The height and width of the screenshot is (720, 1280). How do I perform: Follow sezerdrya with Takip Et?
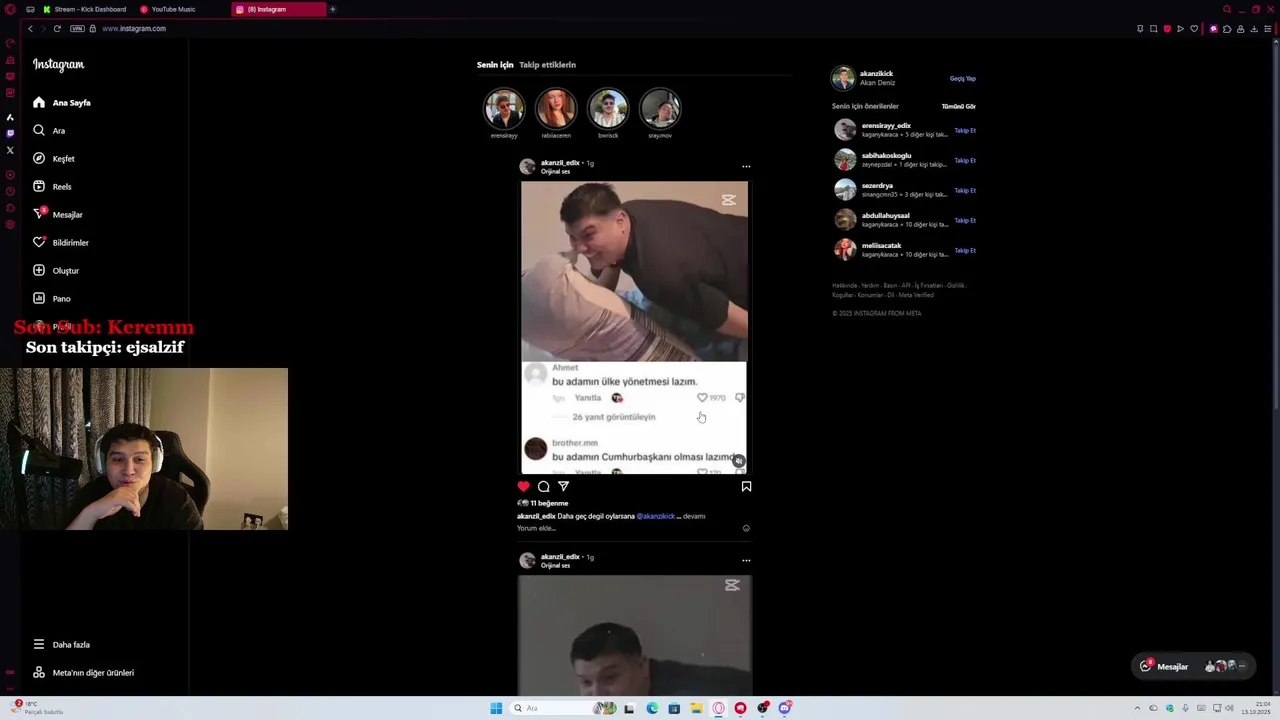click(965, 190)
